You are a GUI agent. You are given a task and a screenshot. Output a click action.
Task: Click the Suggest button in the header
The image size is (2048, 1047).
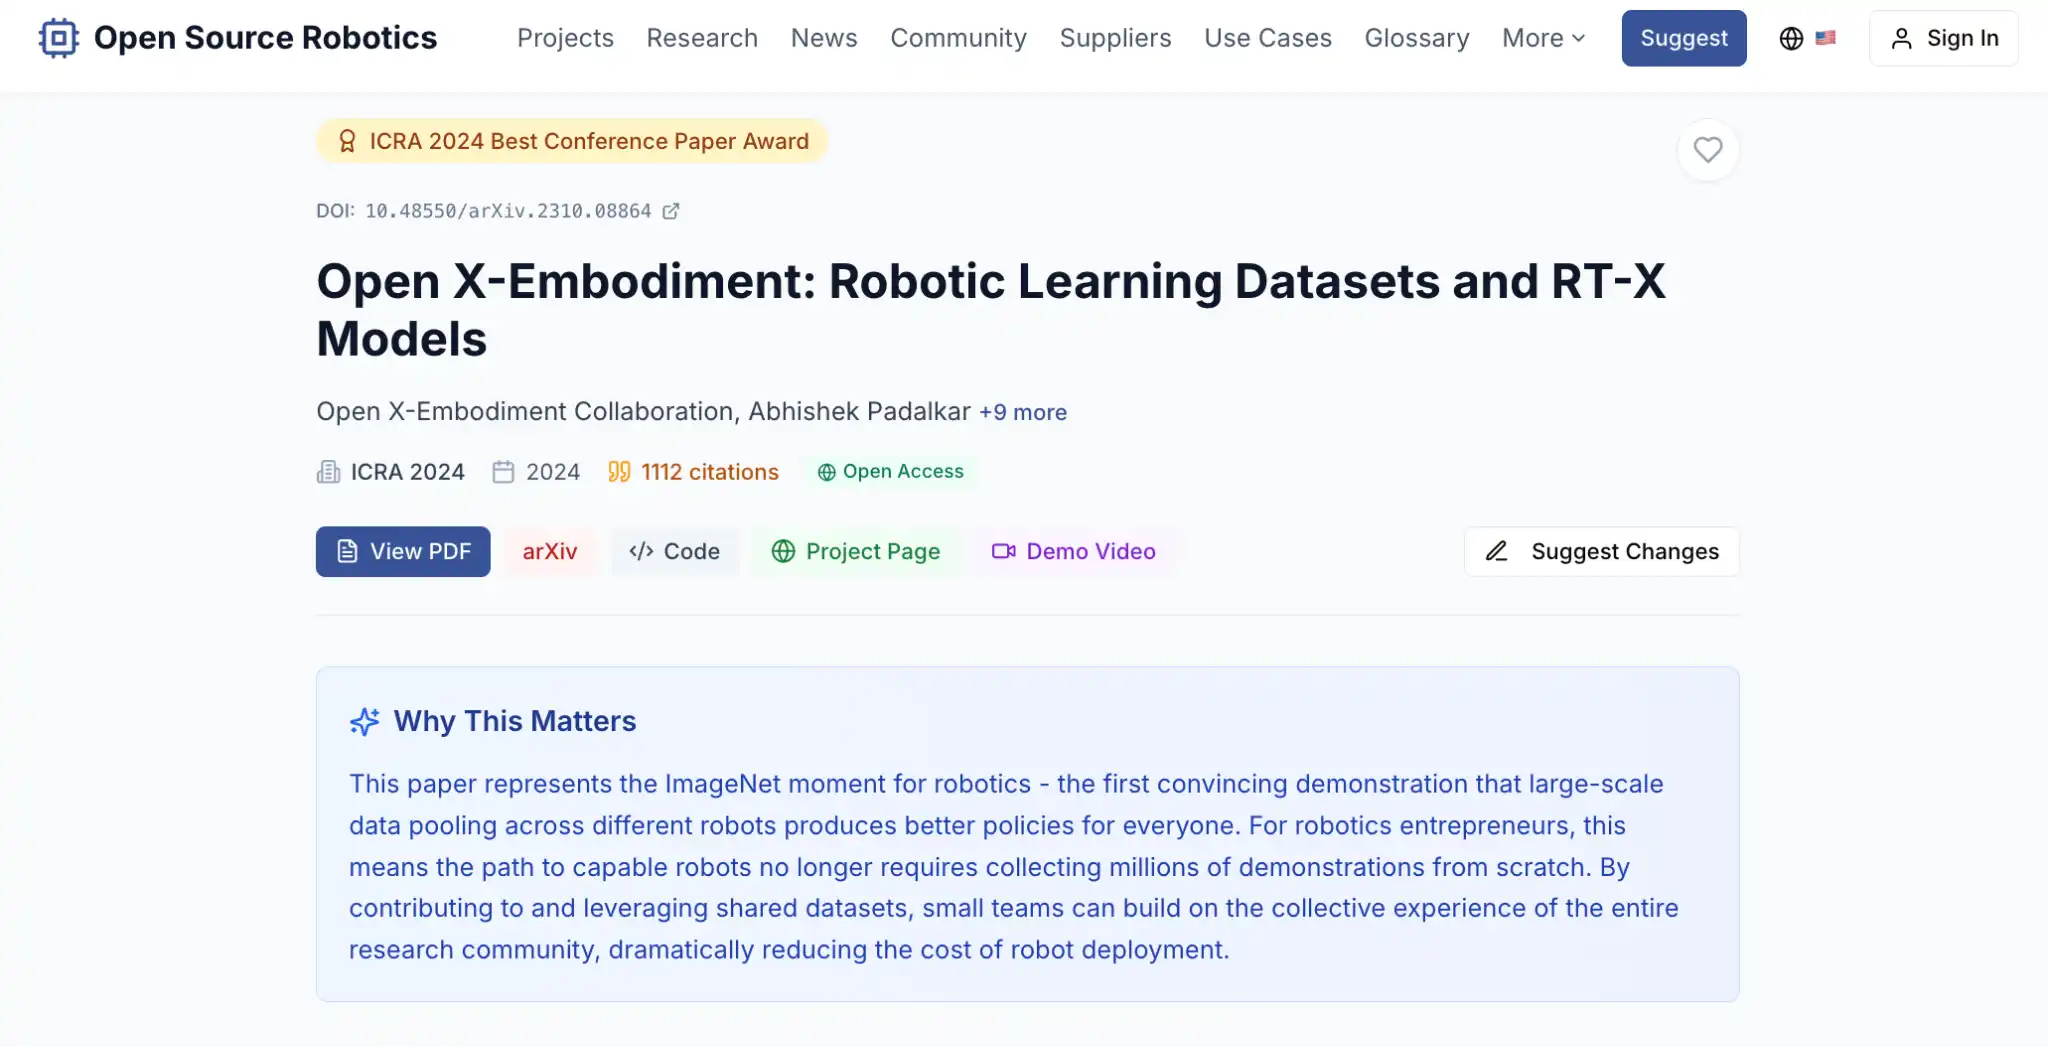1684,38
